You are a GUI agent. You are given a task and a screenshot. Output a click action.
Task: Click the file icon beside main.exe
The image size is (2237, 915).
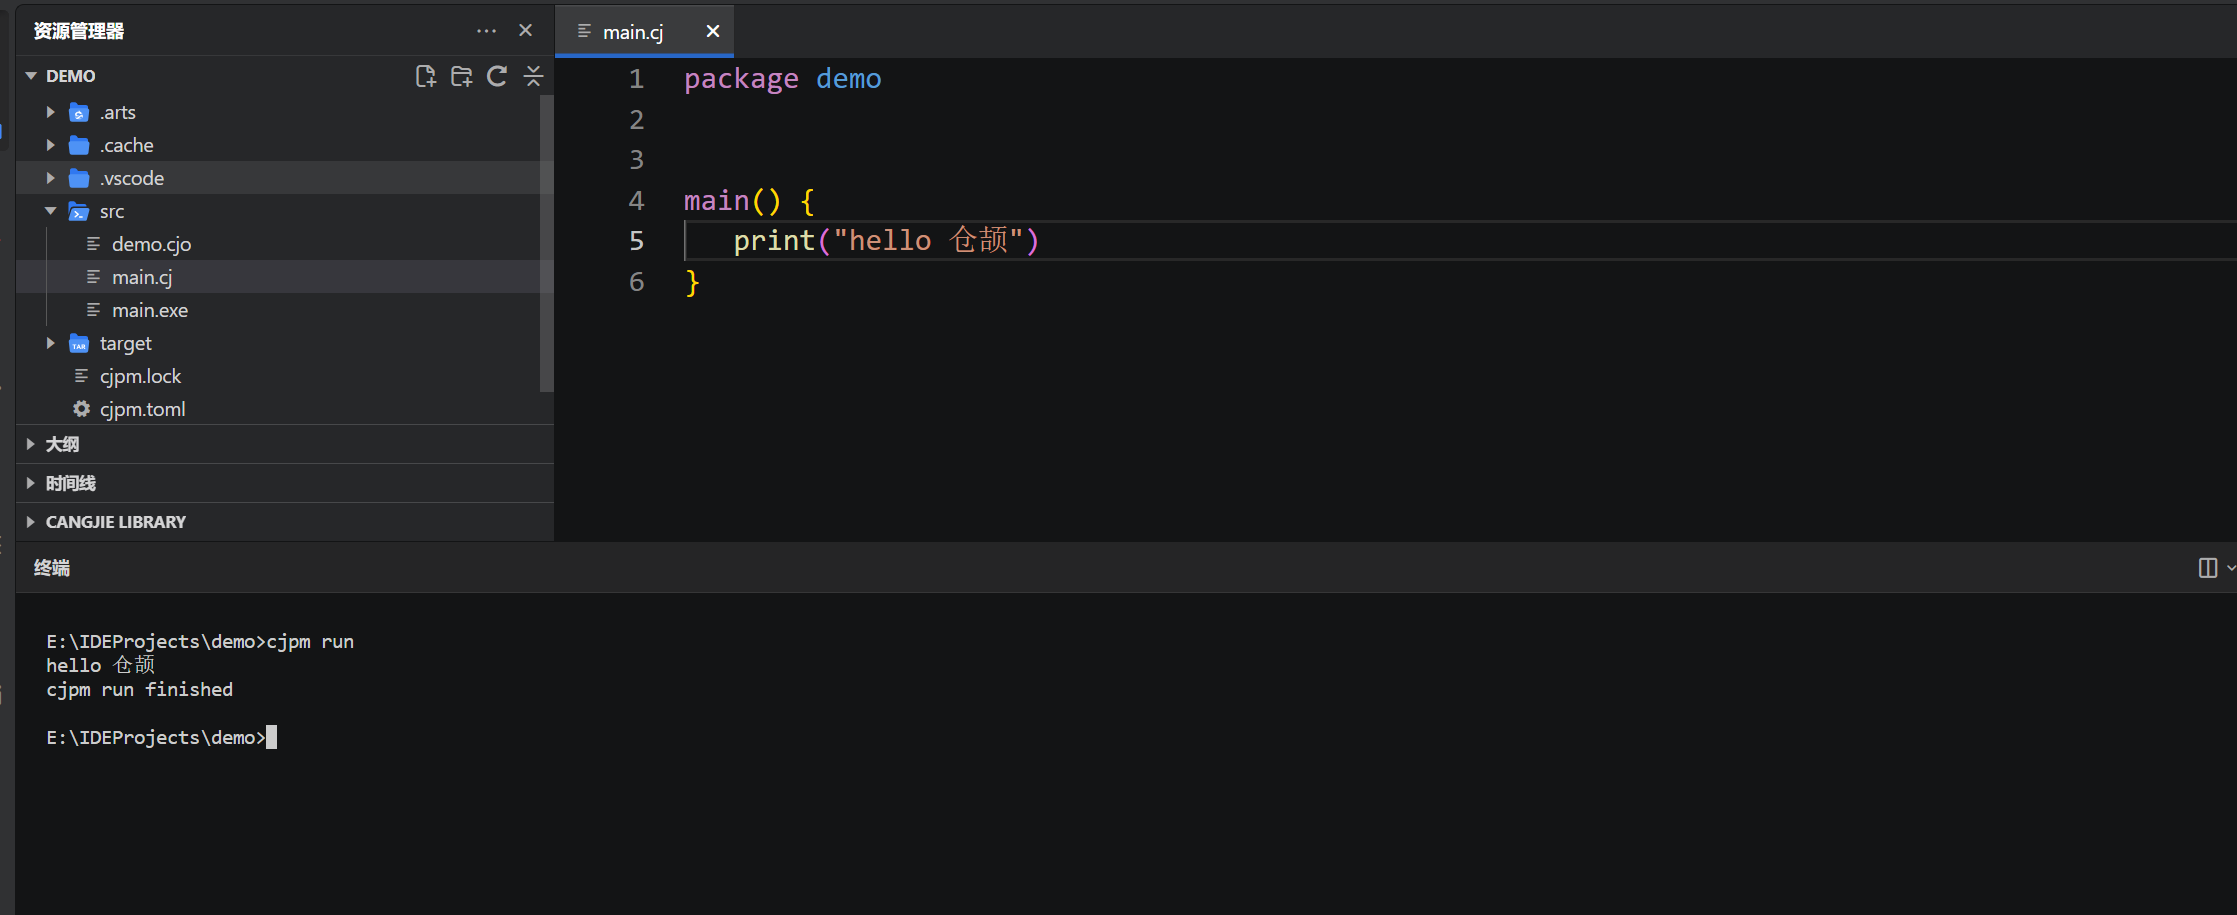point(93,309)
